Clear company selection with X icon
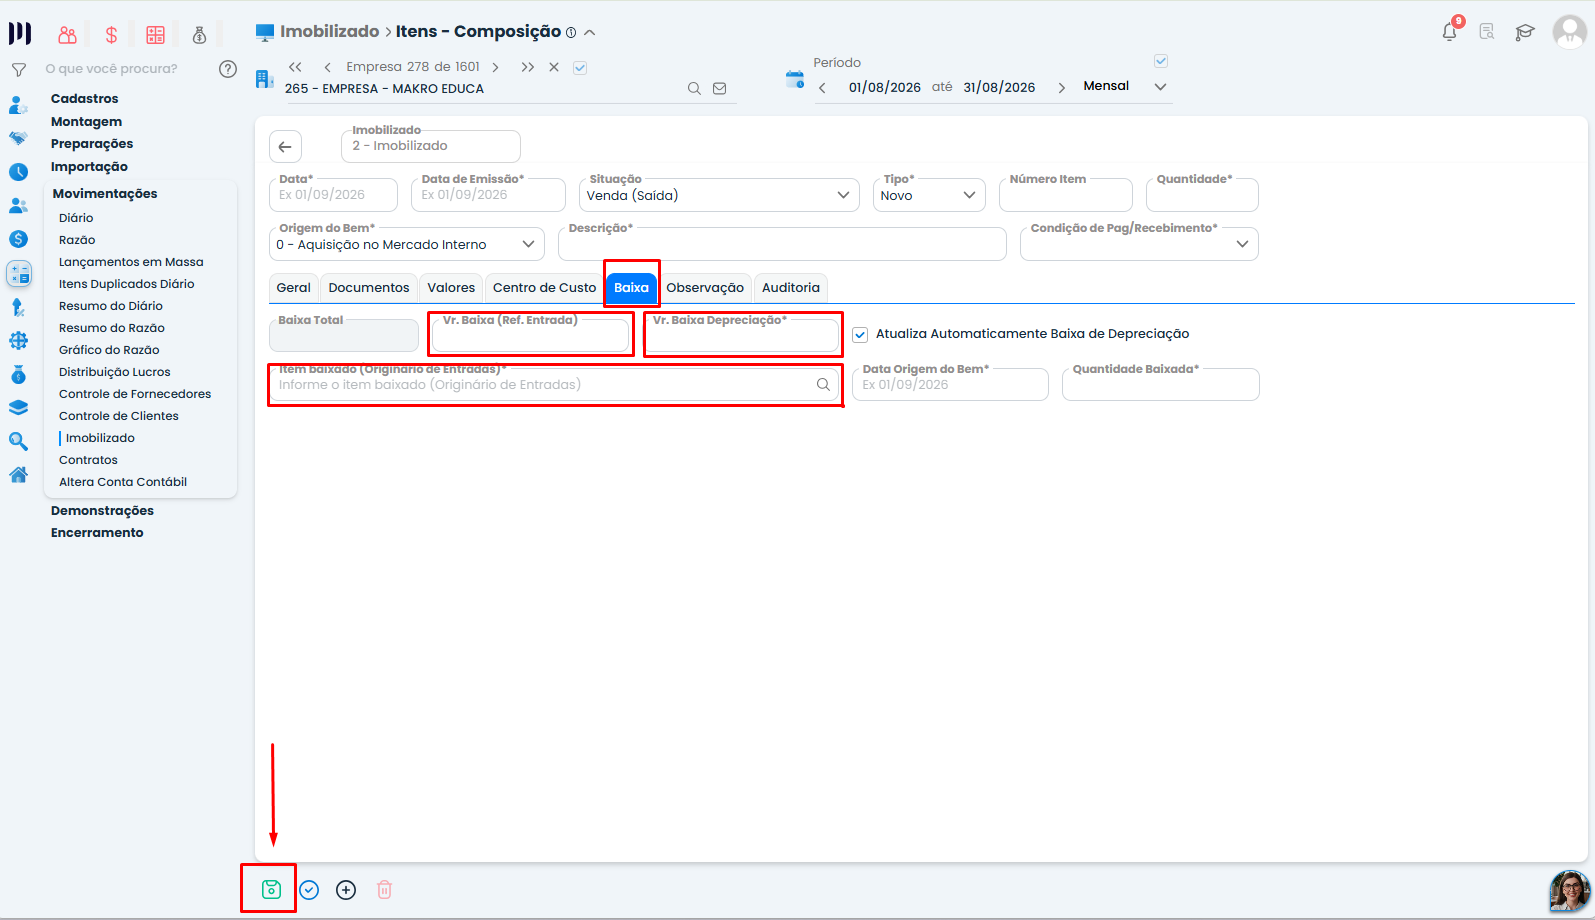The width and height of the screenshot is (1595, 920). [x=554, y=67]
